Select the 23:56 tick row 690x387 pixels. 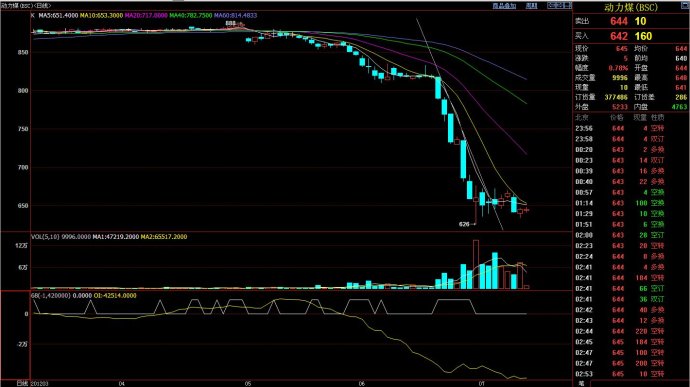[631, 129]
